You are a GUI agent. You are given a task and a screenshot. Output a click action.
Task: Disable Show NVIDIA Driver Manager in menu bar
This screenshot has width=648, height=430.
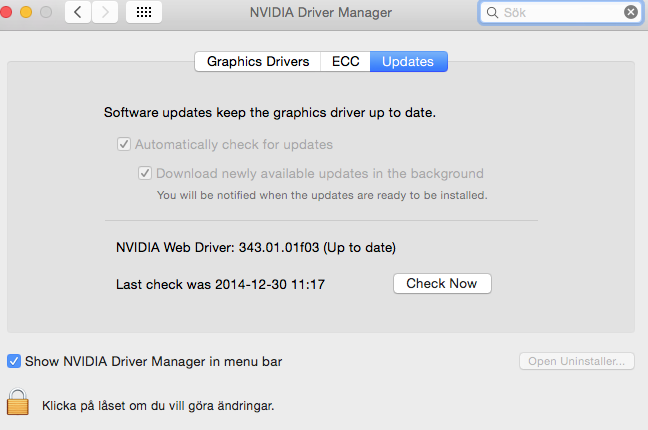(14, 361)
